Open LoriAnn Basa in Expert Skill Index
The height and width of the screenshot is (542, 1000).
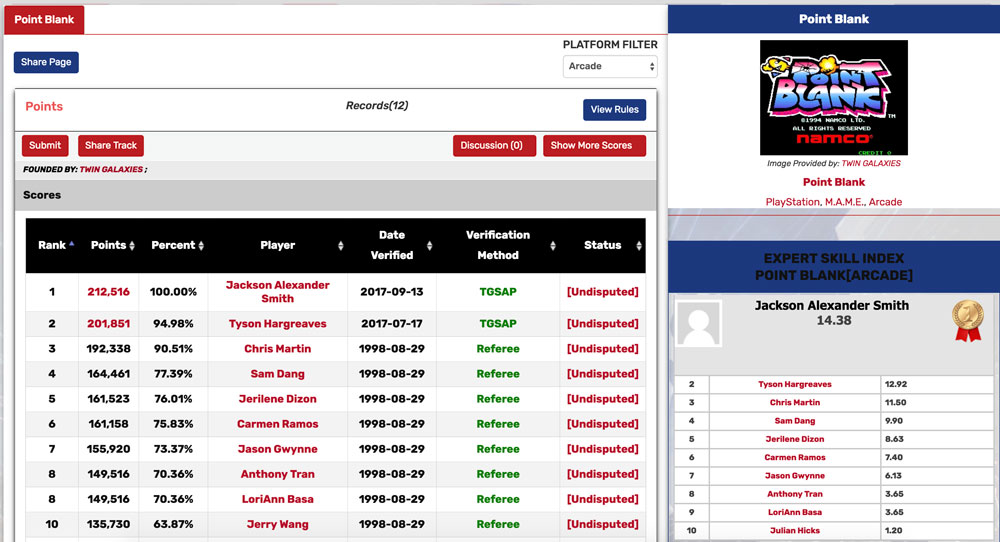pyautogui.click(x=795, y=513)
